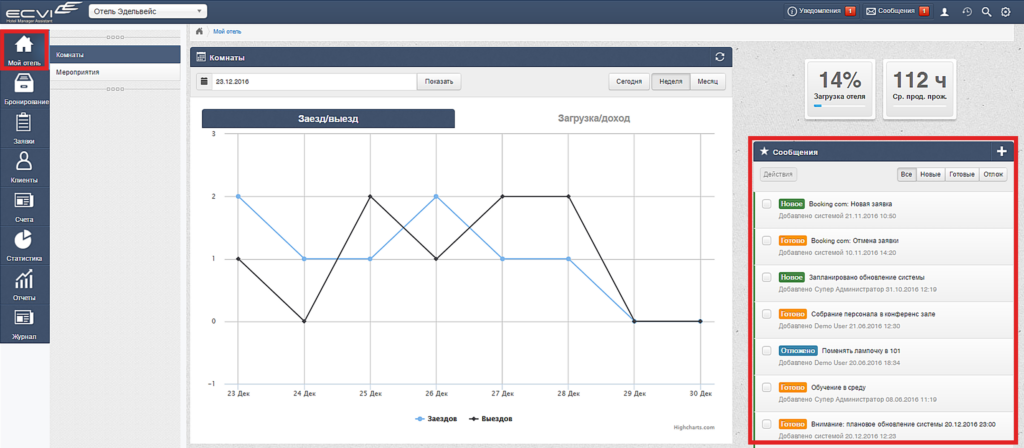Open calendar picker beside date field
The width and height of the screenshot is (1024, 448).
click(204, 82)
